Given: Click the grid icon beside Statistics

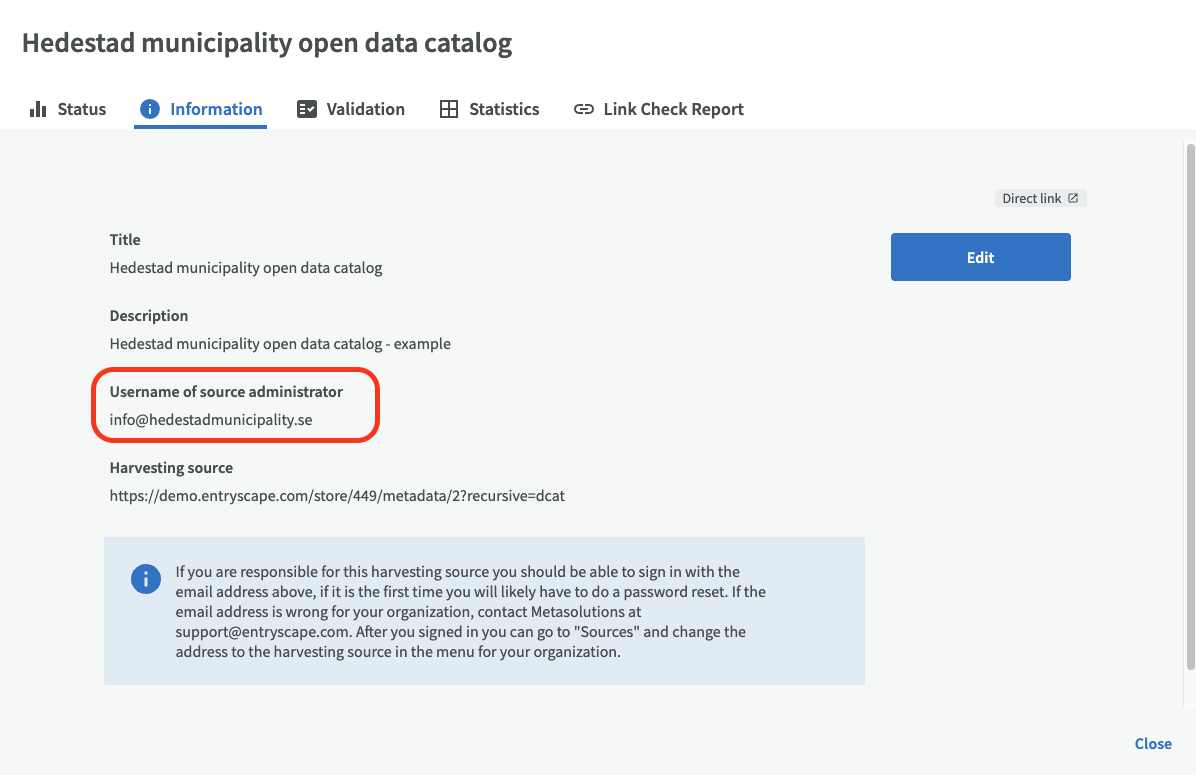Looking at the screenshot, I should [449, 109].
